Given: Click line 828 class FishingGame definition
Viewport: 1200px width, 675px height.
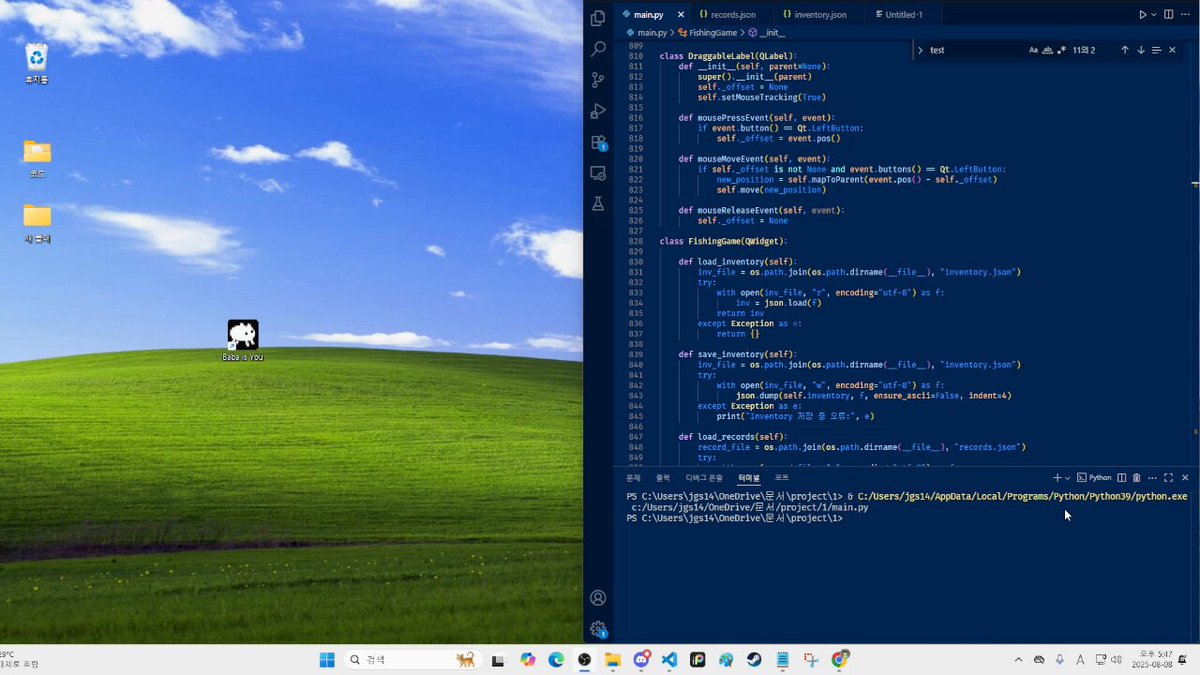Looking at the screenshot, I should (725, 241).
